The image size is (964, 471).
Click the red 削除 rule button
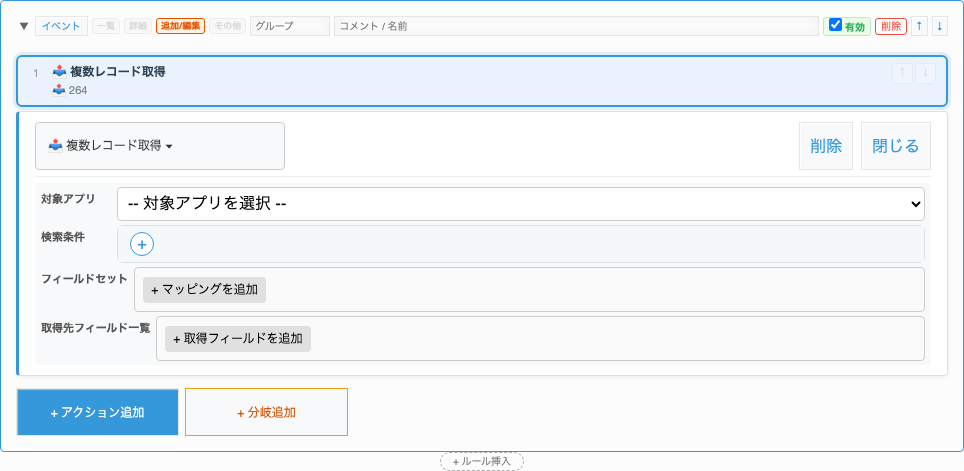pos(891,26)
